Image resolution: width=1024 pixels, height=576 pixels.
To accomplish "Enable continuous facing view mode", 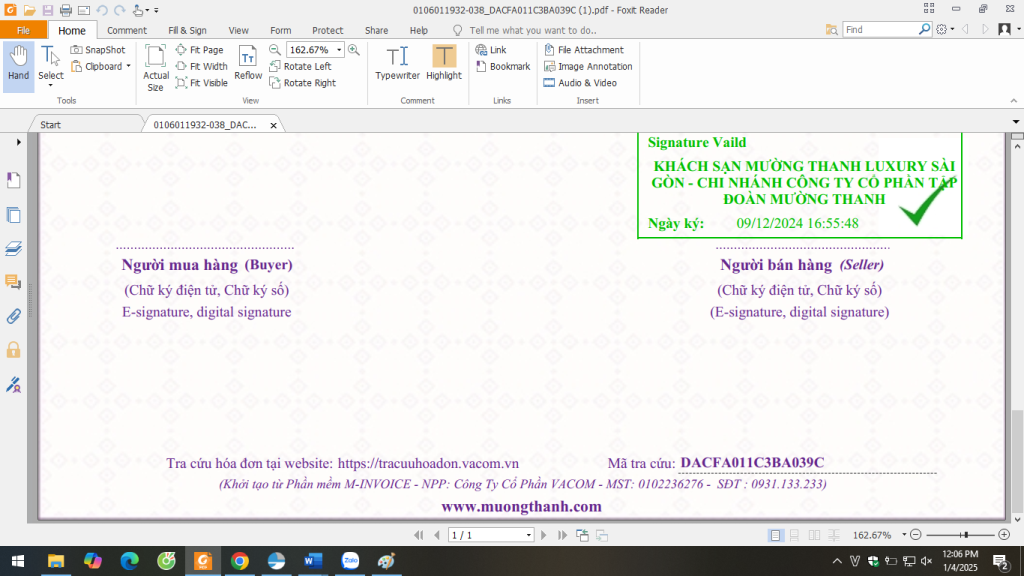I will (x=834, y=535).
